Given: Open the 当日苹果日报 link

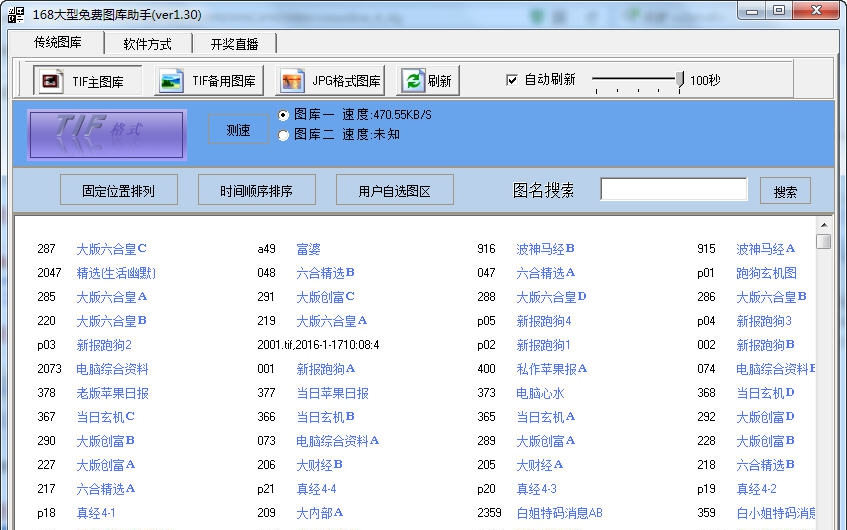Looking at the screenshot, I should coord(333,393).
